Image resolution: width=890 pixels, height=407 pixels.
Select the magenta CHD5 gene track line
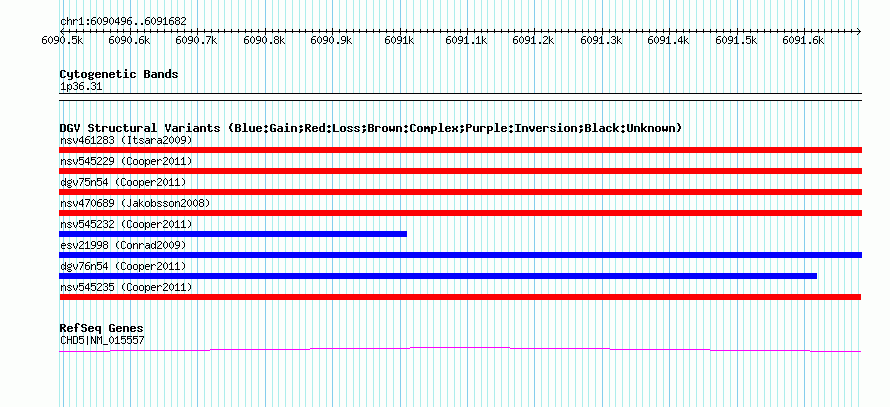(460, 349)
